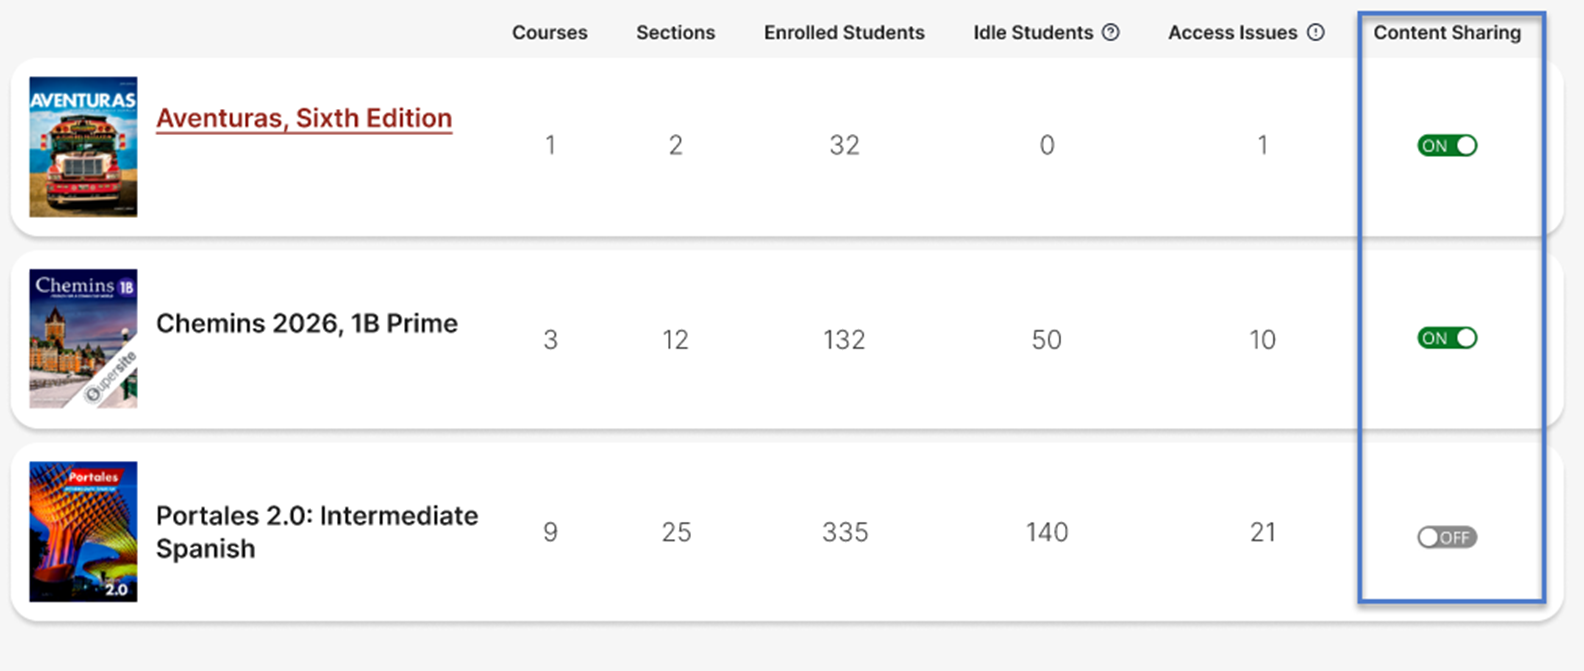
Task: Click the Courses column header
Action: 550,32
